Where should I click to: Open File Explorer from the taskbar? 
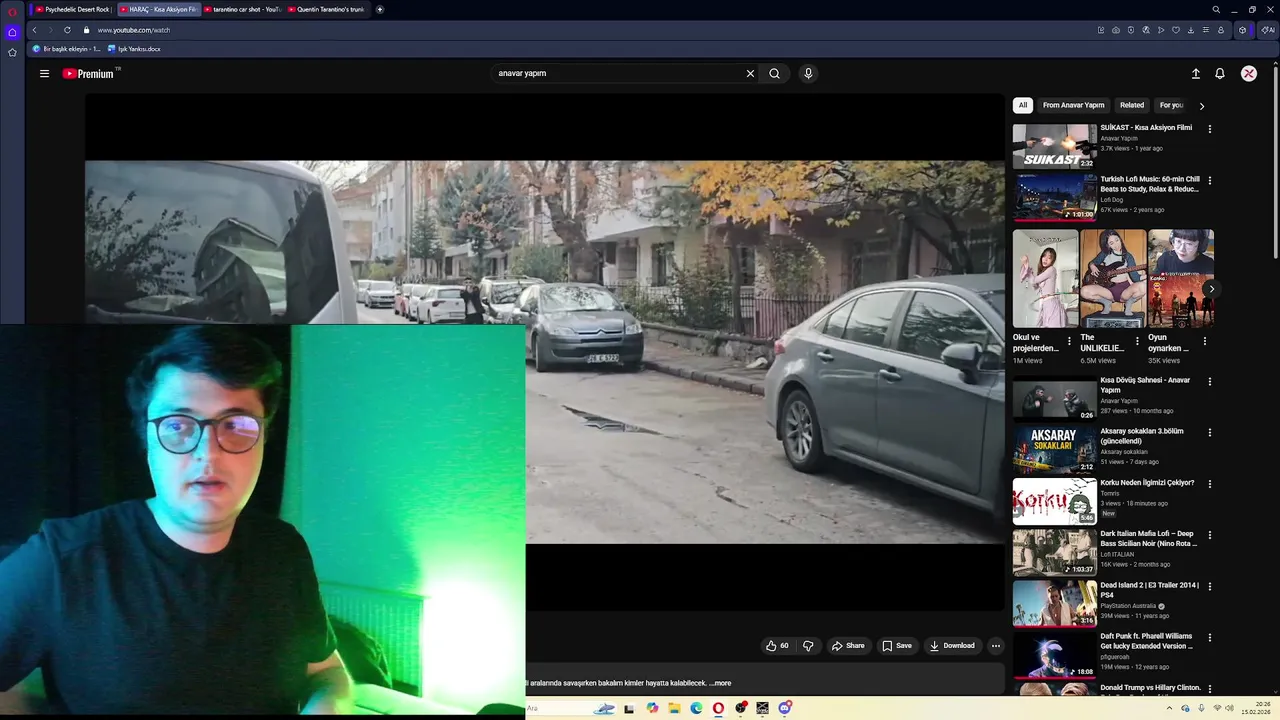point(674,708)
